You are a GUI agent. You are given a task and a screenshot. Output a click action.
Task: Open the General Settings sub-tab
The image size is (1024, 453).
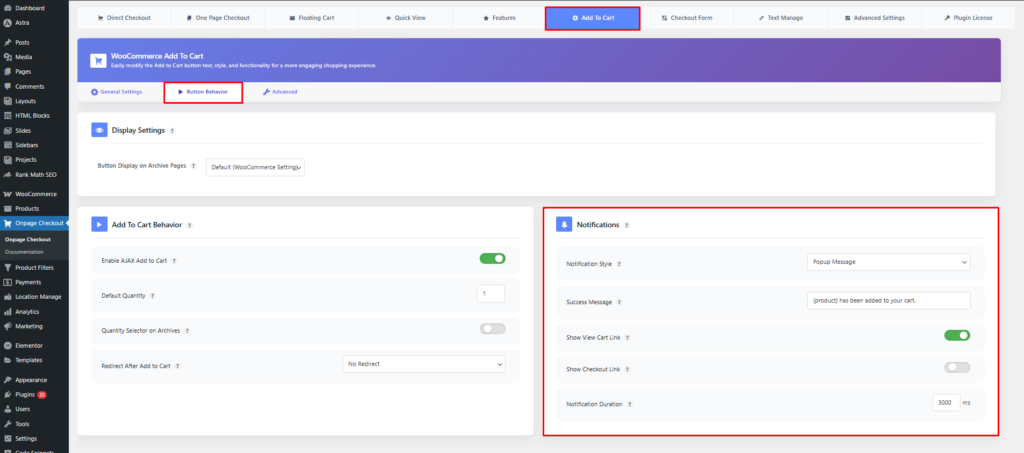(x=116, y=92)
